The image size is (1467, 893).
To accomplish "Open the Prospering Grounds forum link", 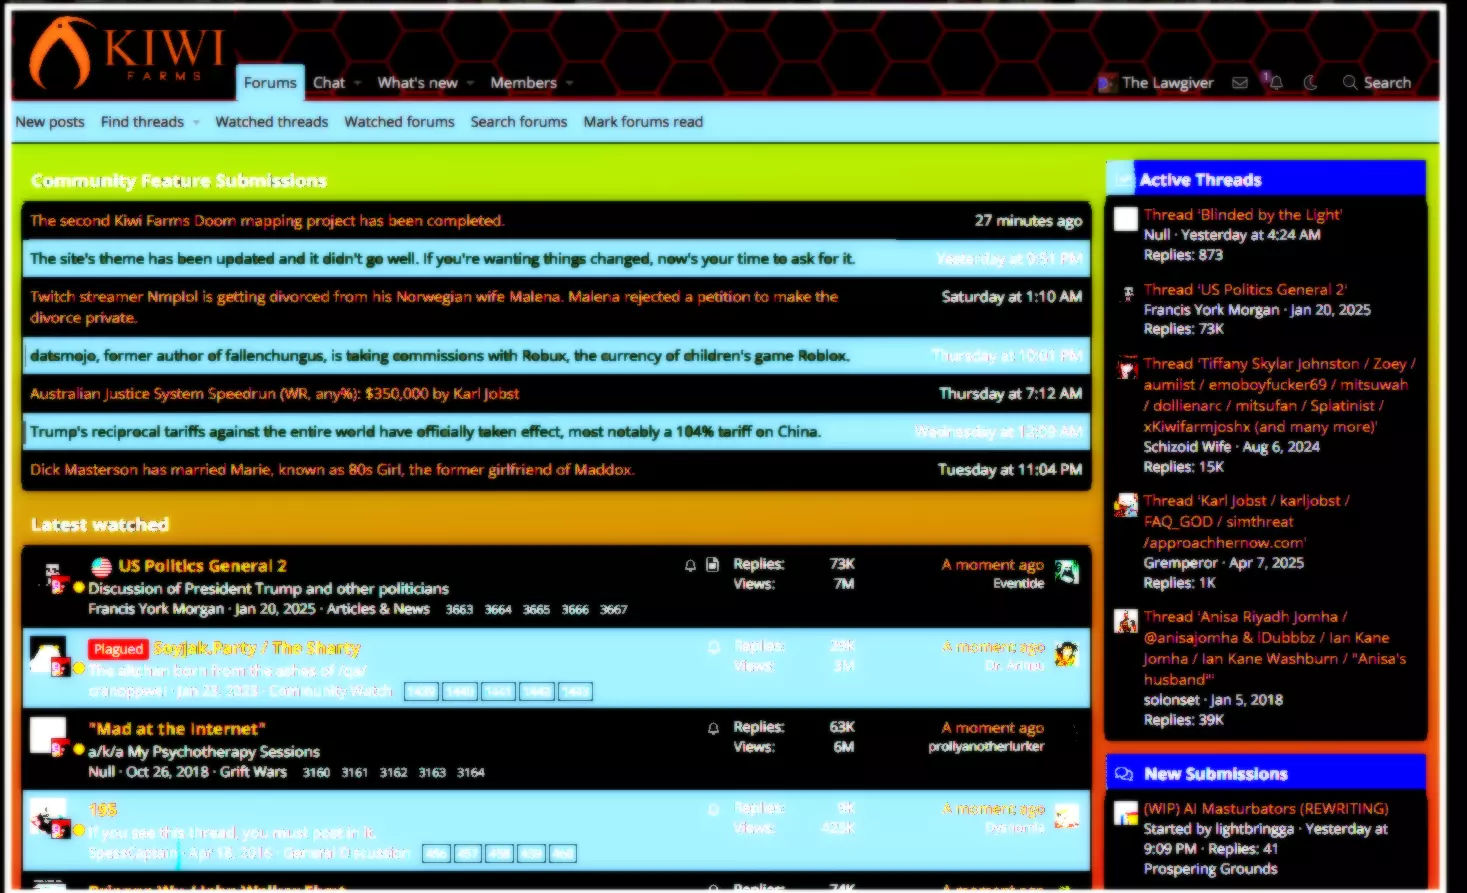I will [x=1210, y=869].
